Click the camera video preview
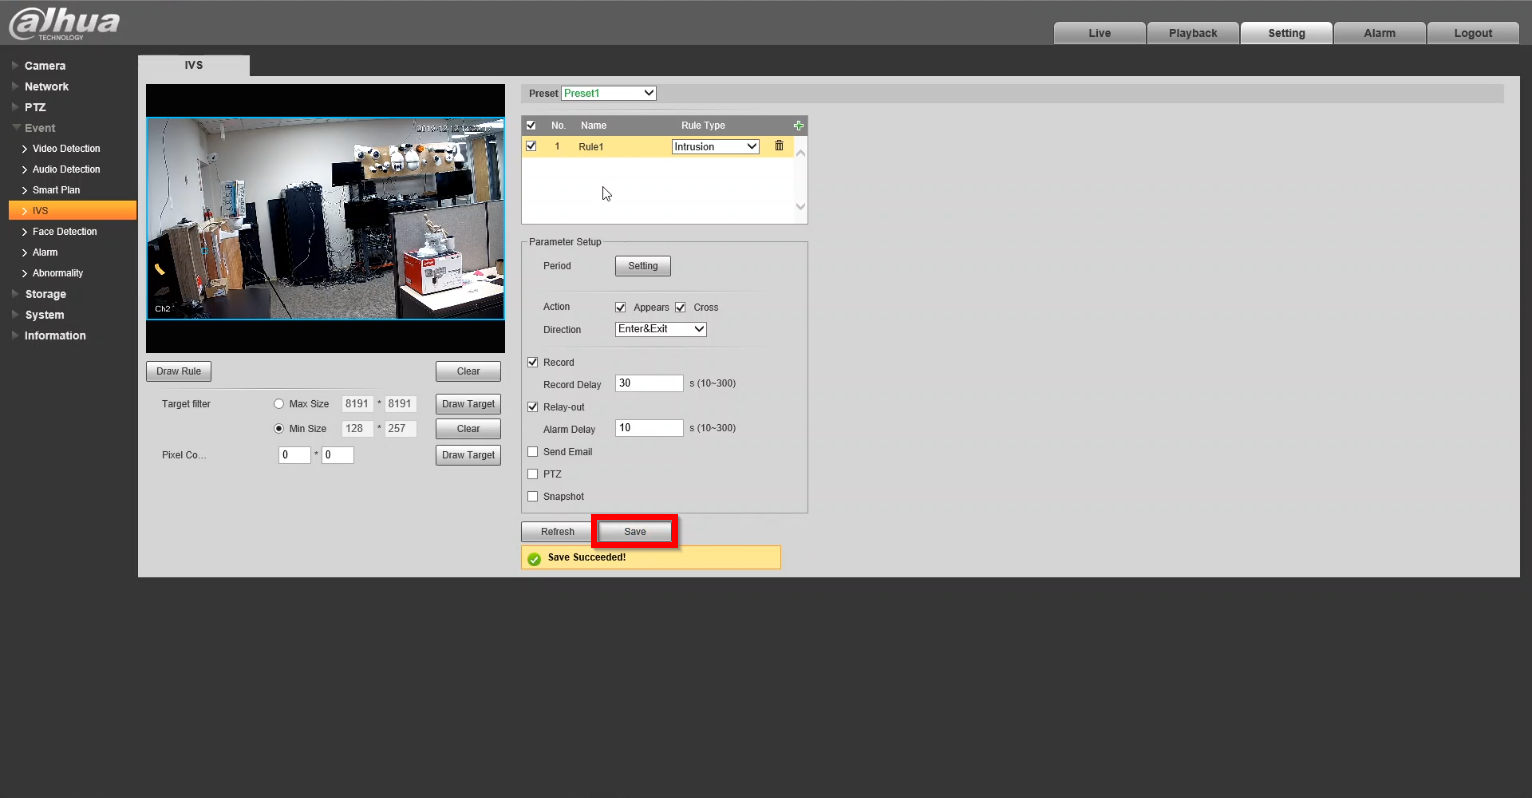The height and width of the screenshot is (798, 1532). (x=325, y=218)
